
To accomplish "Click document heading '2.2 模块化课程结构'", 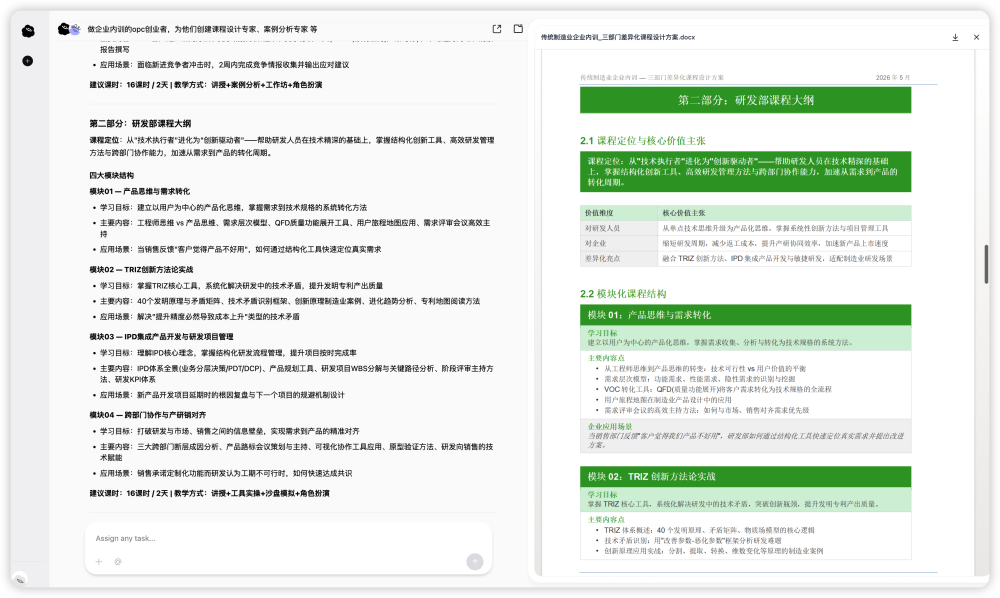I will coord(623,294).
